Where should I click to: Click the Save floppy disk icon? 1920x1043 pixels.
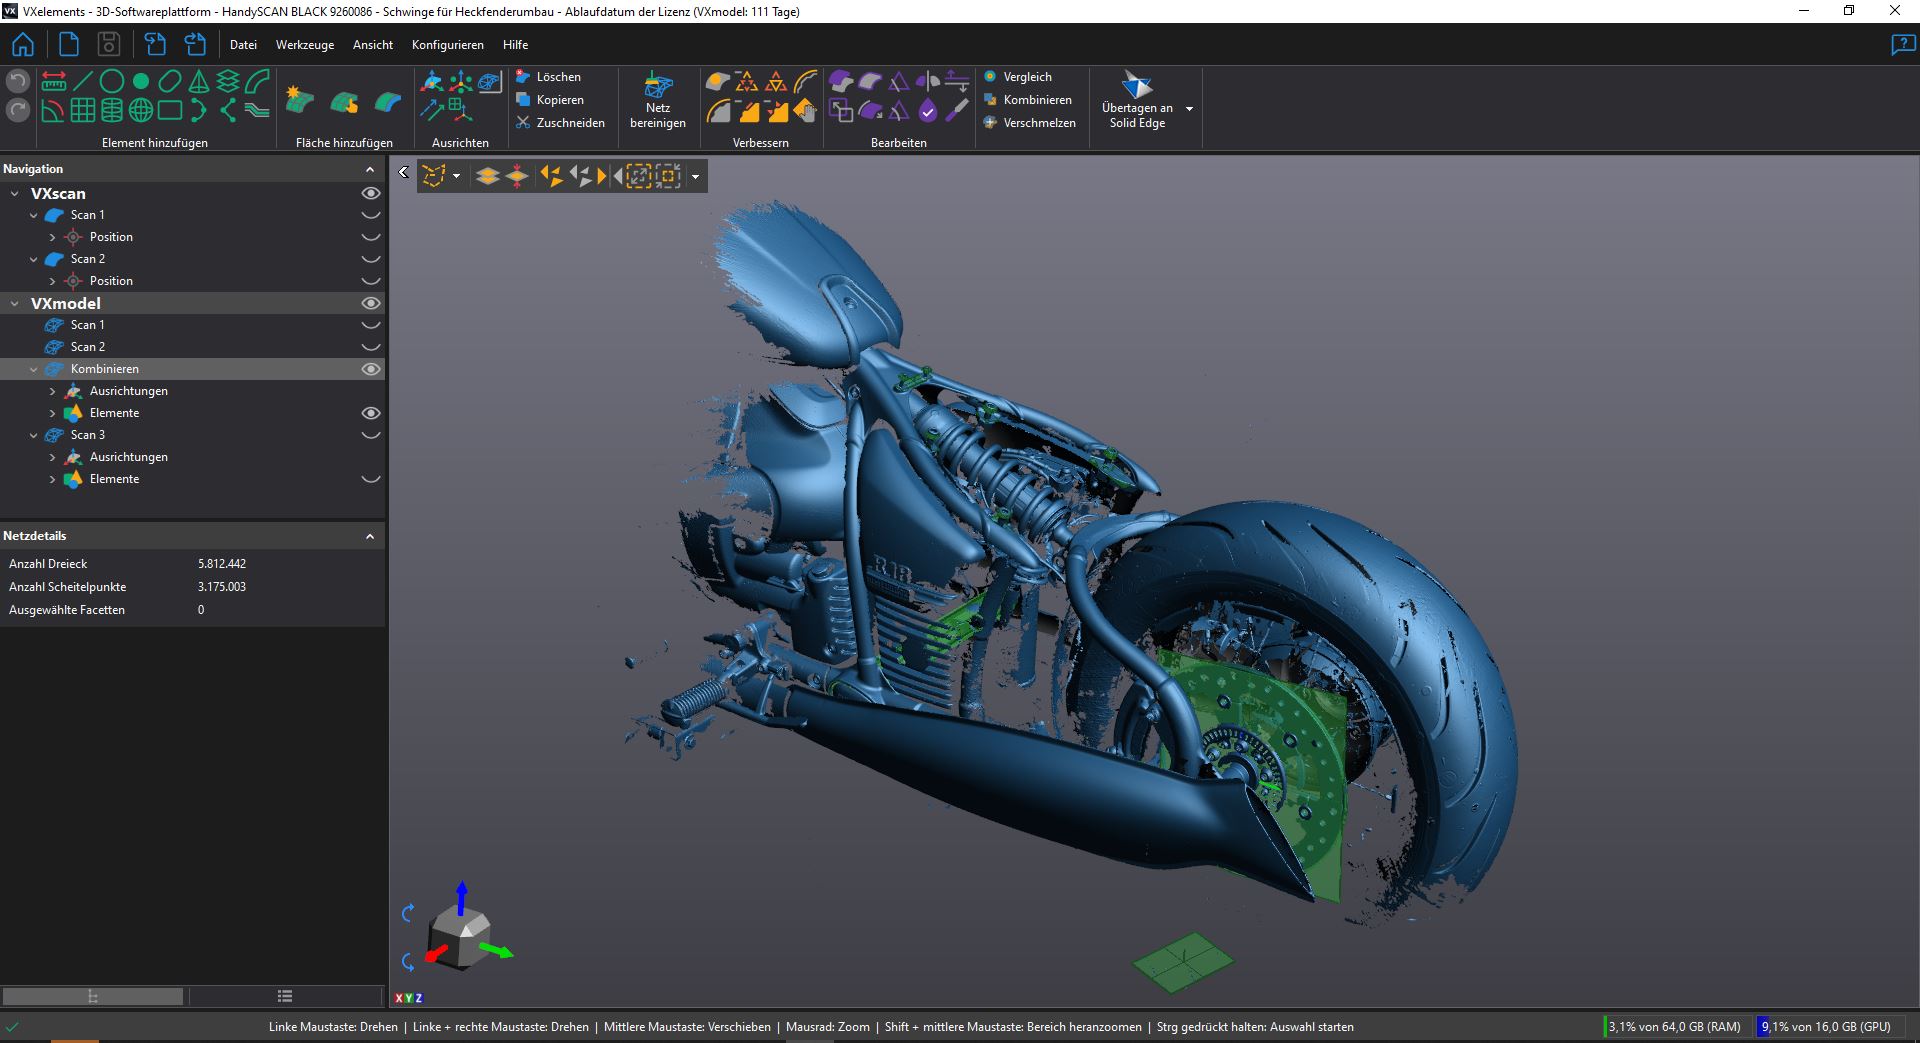[109, 44]
